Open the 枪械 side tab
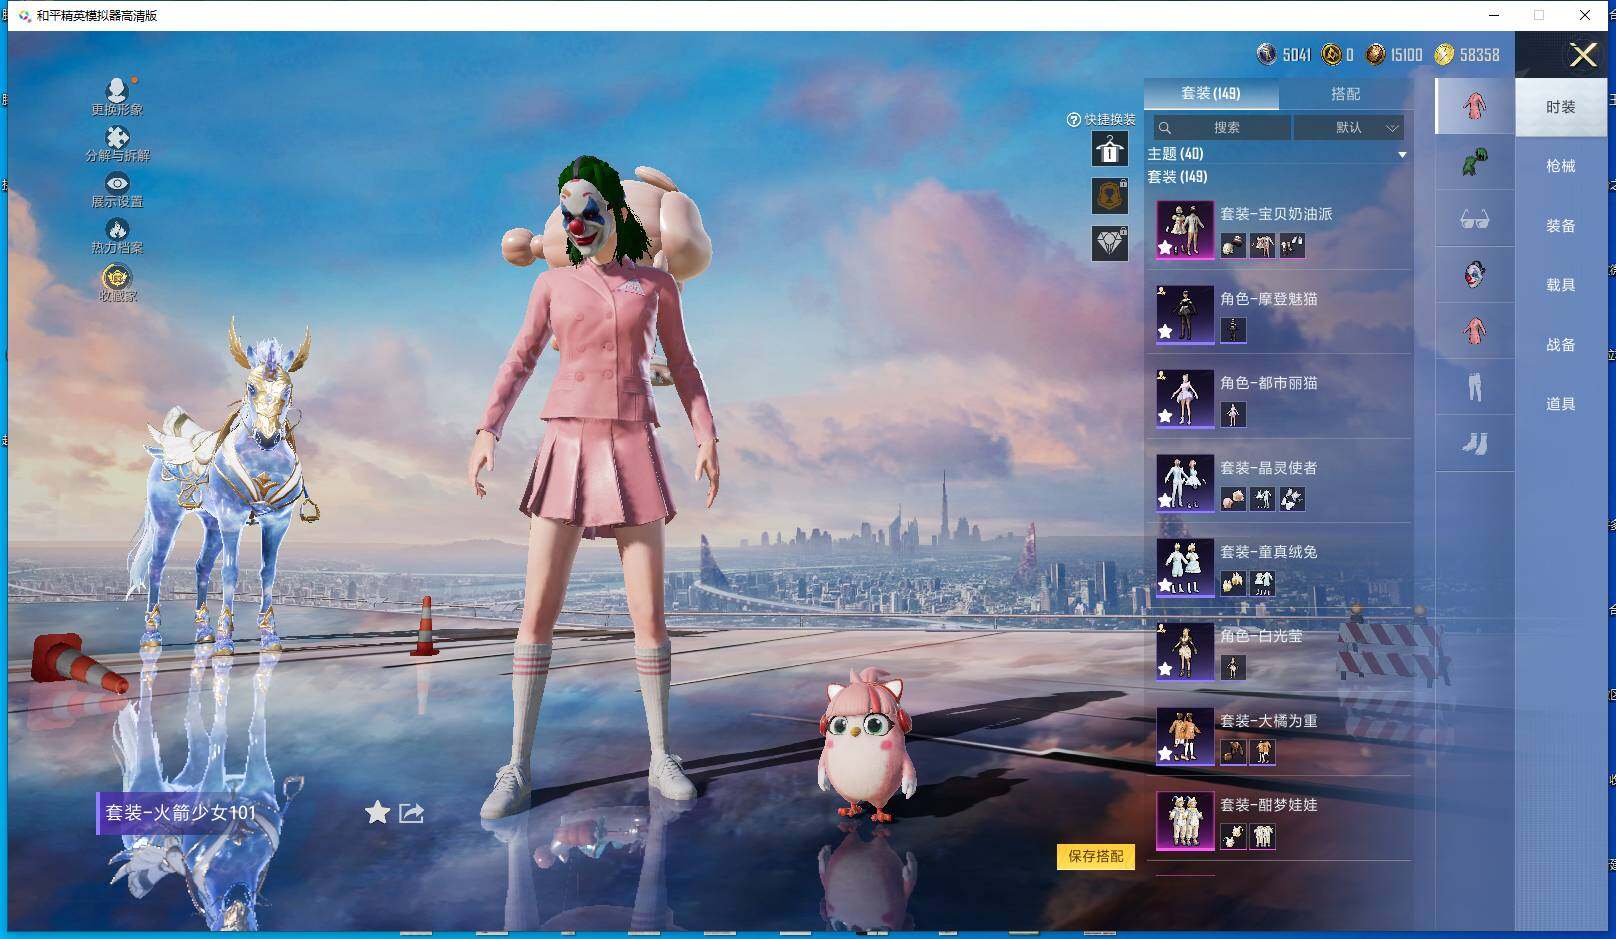This screenshot has height=939, width=1616. click(x=1560, y=166)
